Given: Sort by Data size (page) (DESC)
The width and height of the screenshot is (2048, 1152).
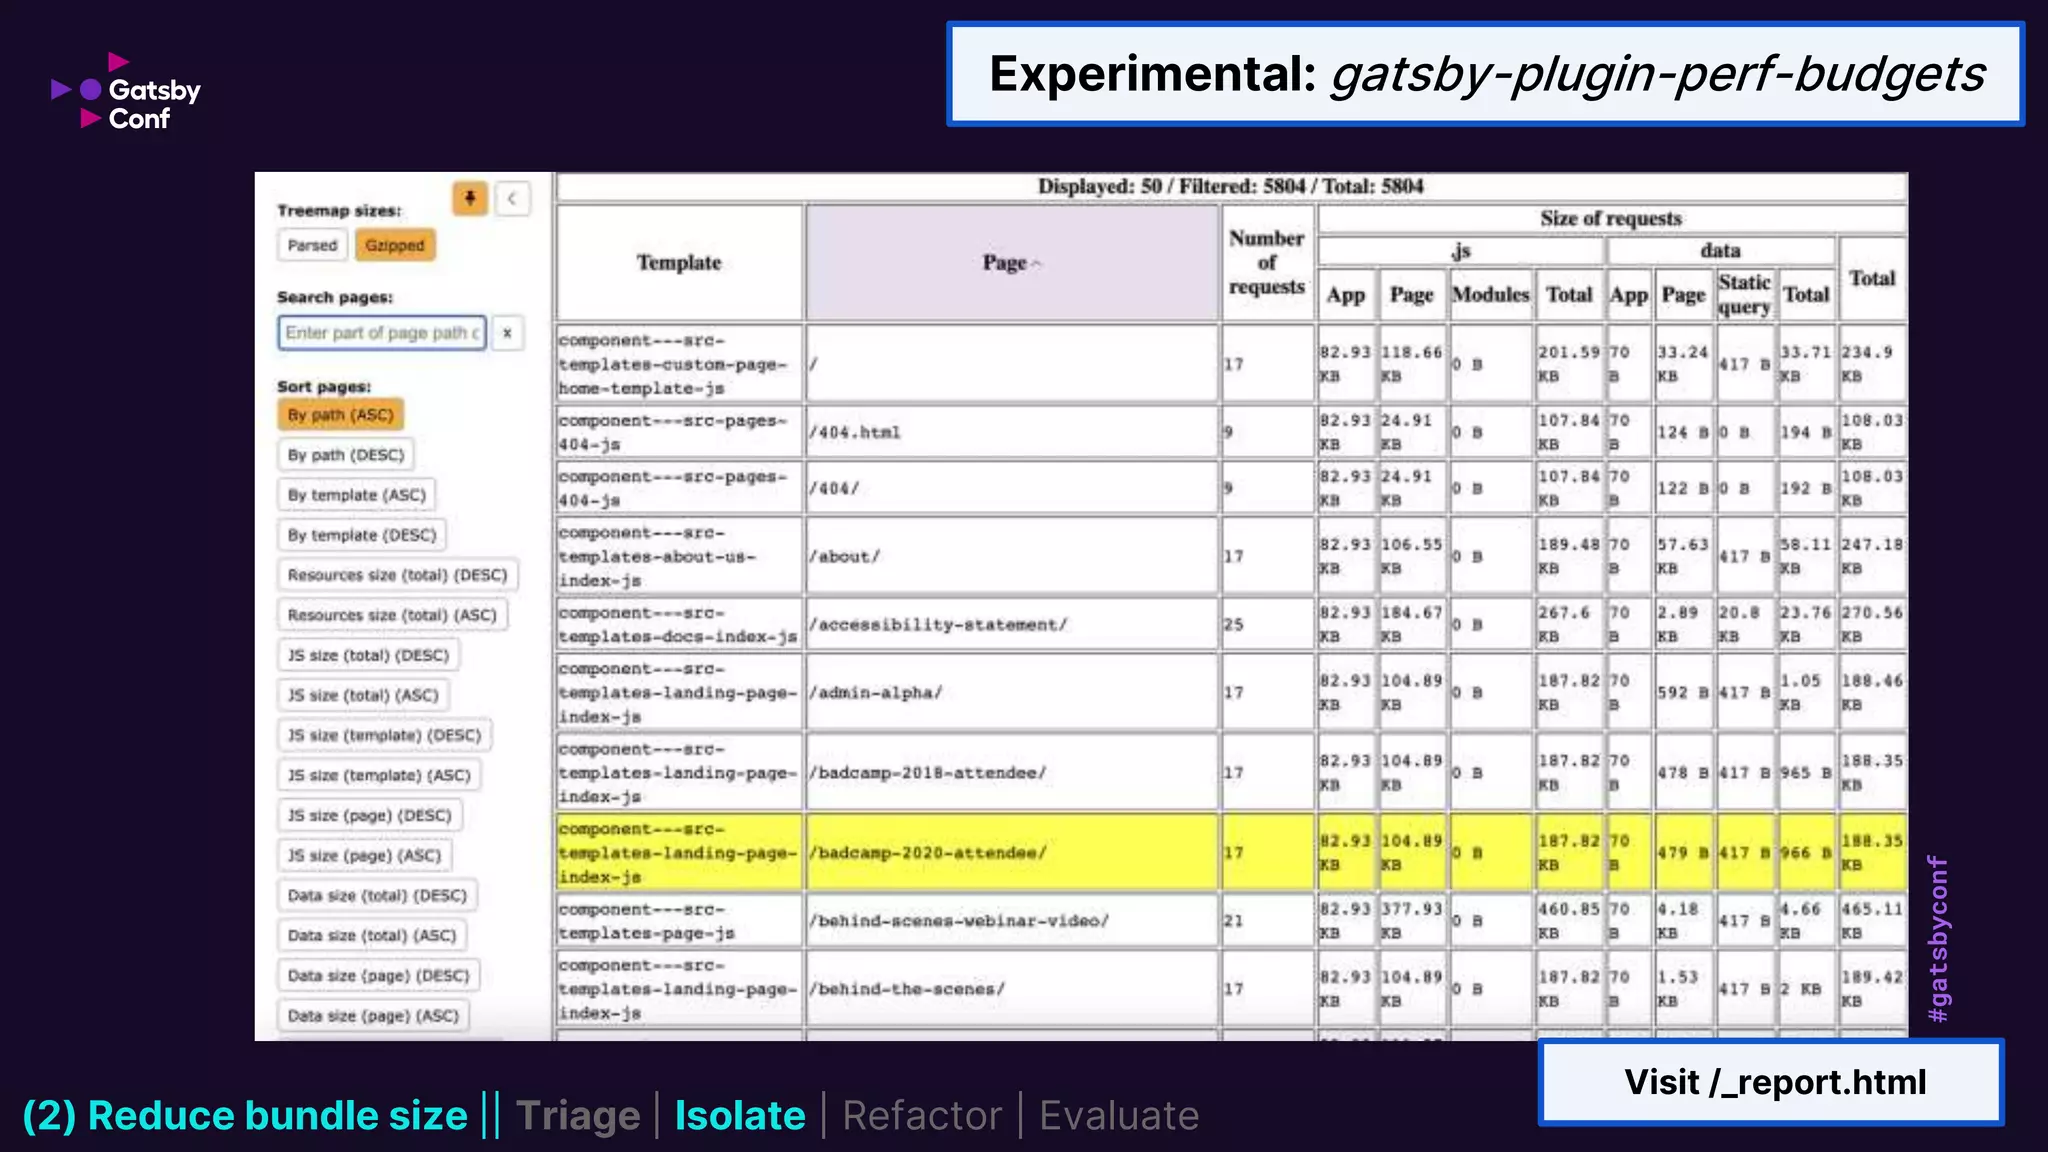Looking at the screenshot, I should tap(378, 975).
